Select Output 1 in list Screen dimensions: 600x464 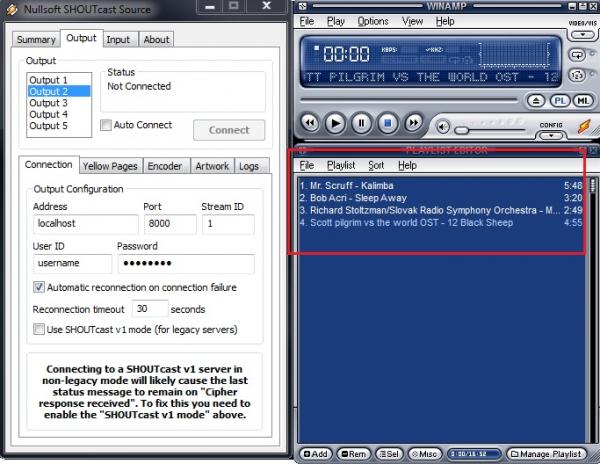click(x=59, y=80)
